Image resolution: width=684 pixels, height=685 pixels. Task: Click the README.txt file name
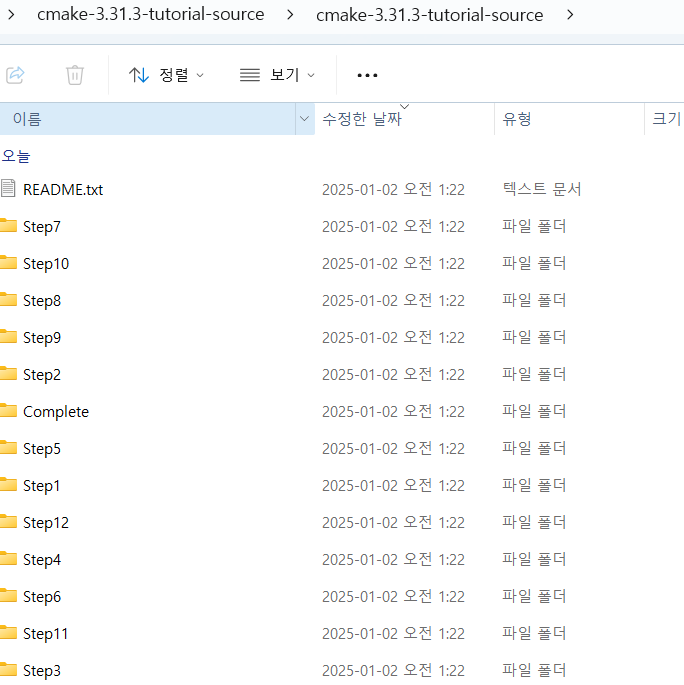point(63,190)
